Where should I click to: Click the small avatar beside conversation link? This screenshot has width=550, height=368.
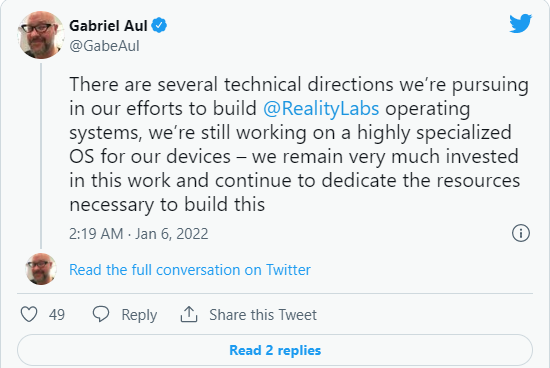(41, 269)
